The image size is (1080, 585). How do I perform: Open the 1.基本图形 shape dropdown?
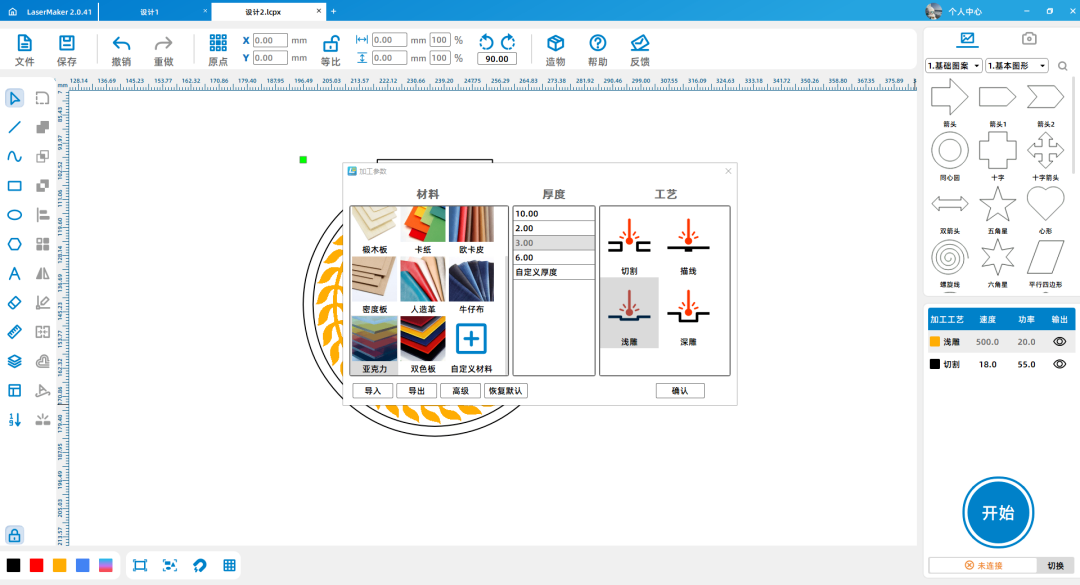1015,66
